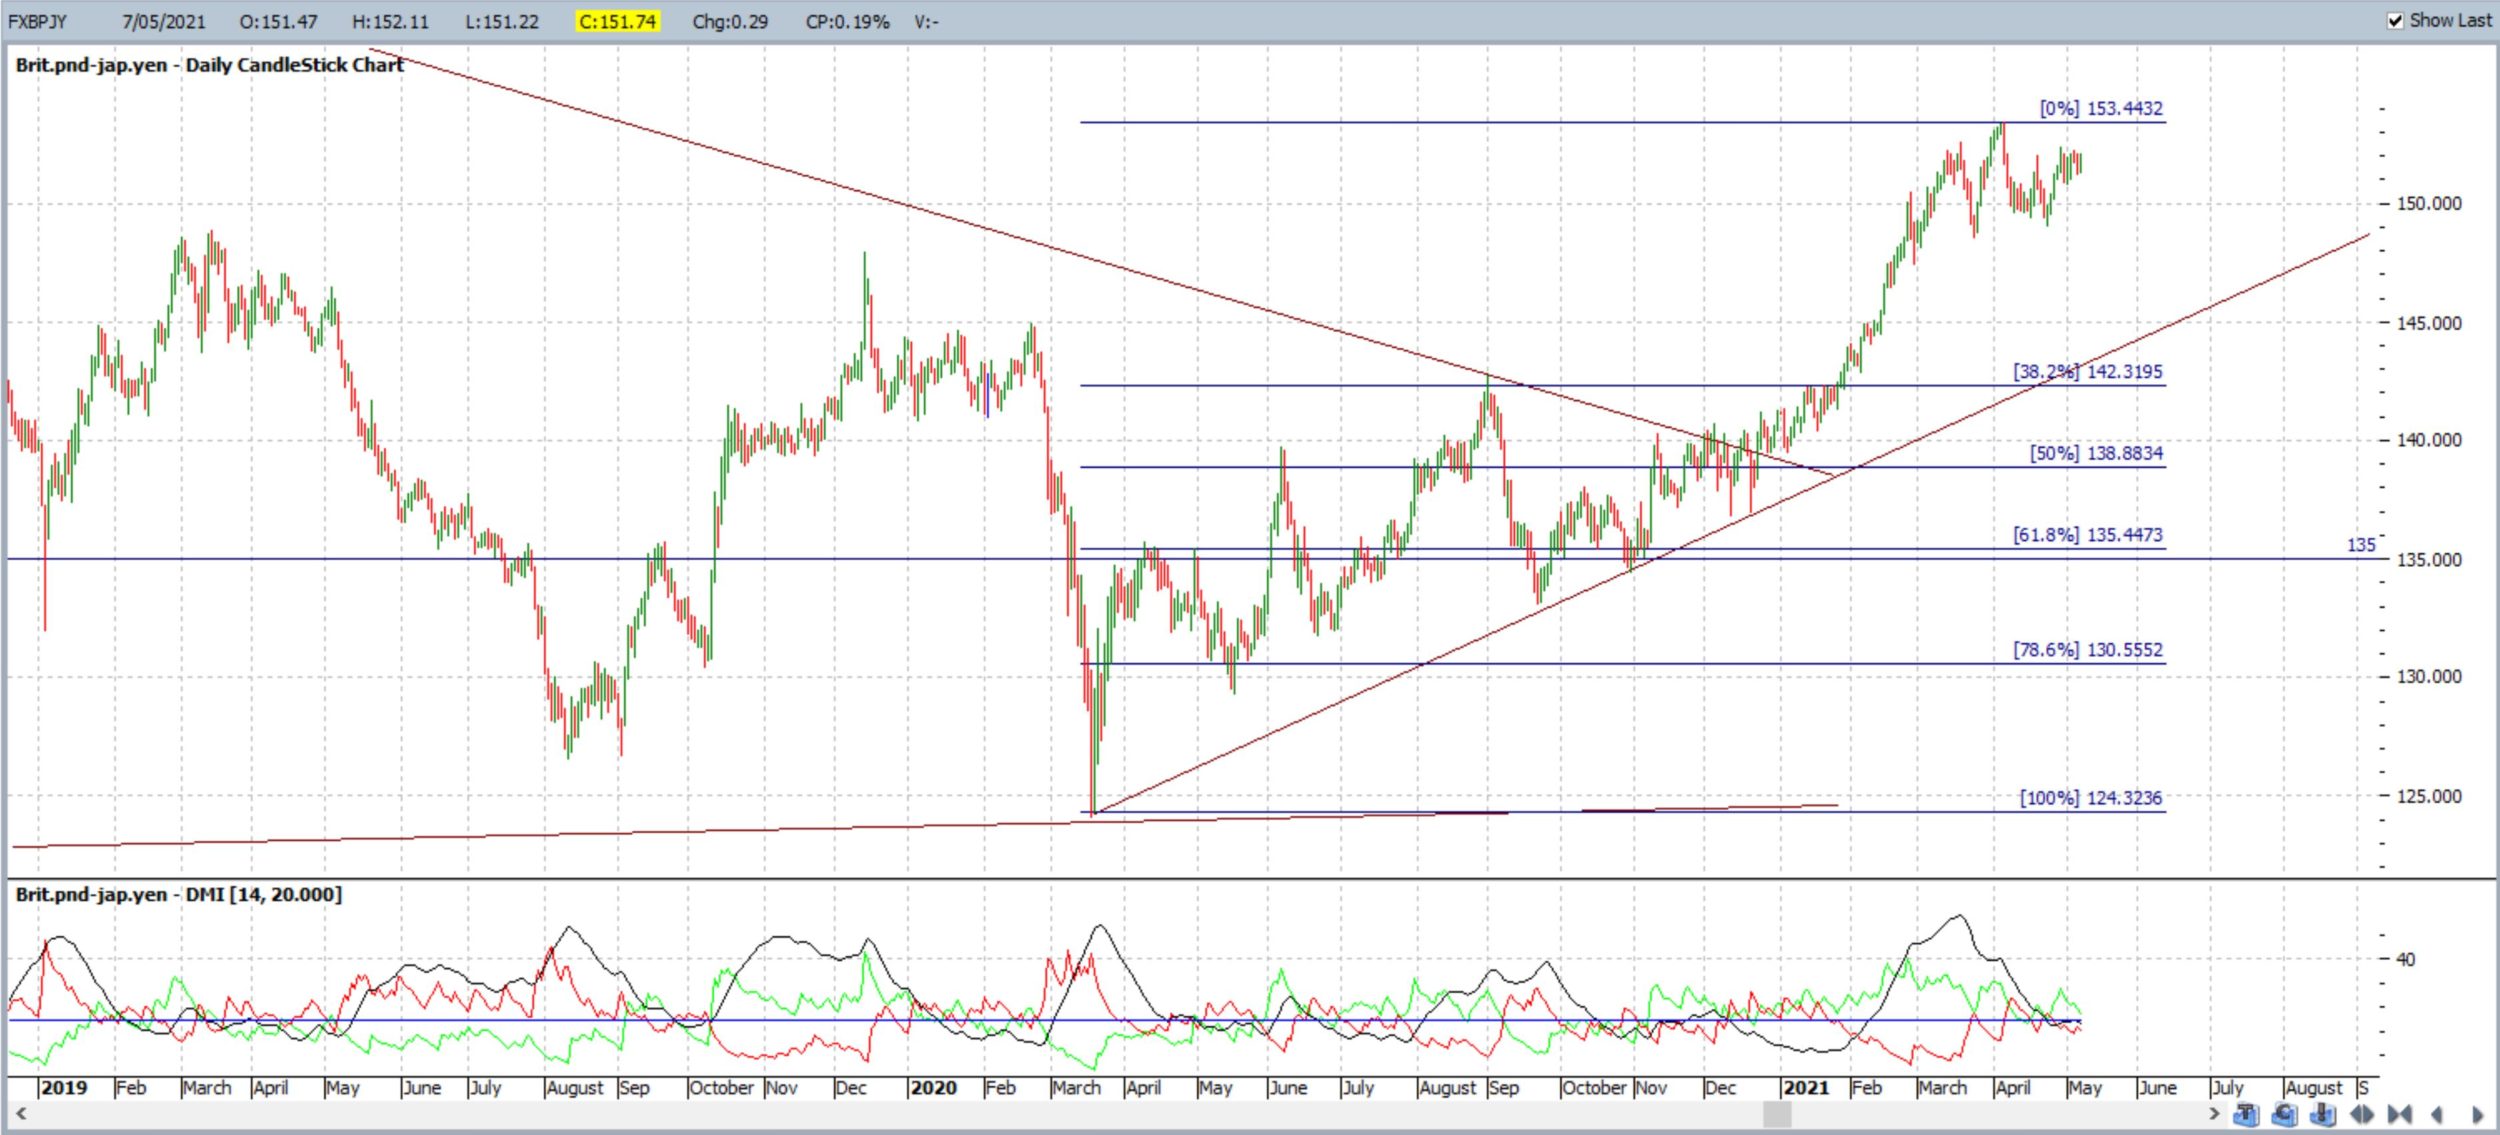Click the 2020 year label on time axis
This screenshot has height=1135, width=2500.
(x=934, y=1087)
